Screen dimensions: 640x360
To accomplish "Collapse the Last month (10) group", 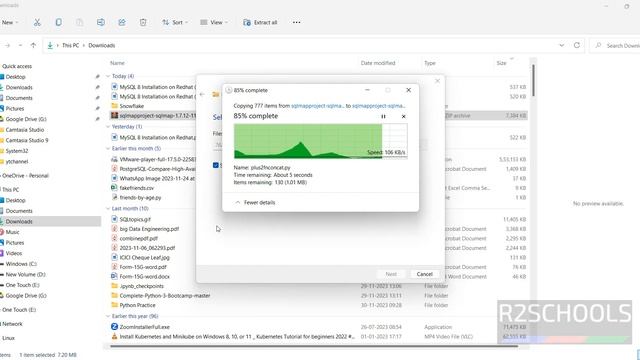I will click(108, 208).
